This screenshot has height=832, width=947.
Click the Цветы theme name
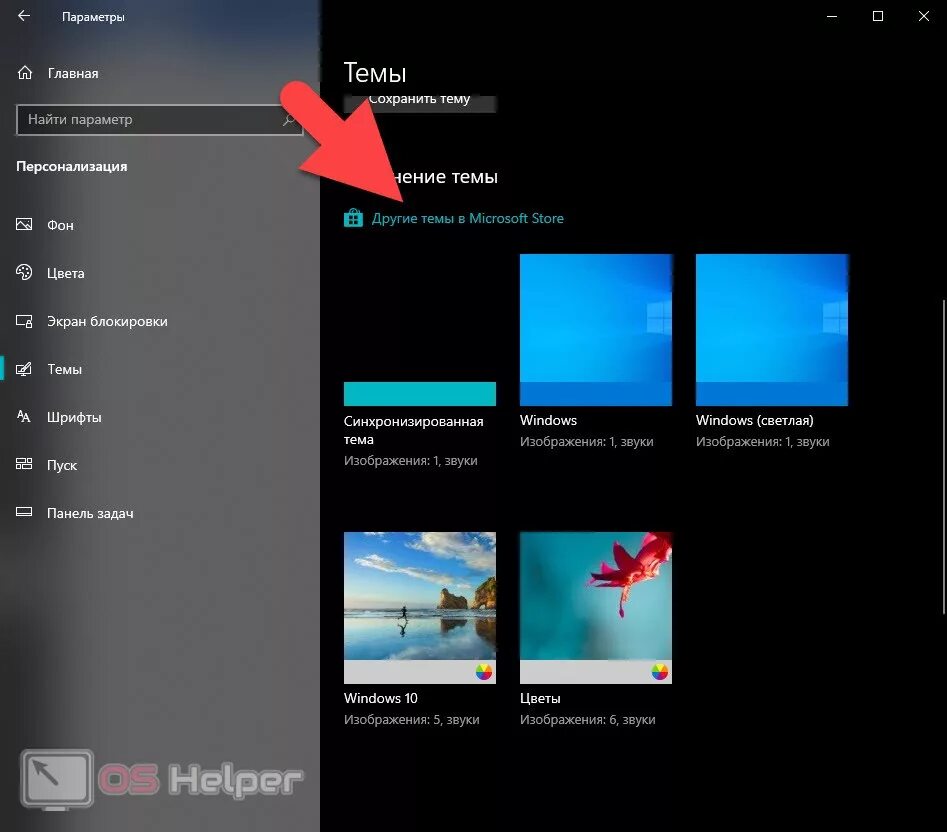[x=540, y=698]
